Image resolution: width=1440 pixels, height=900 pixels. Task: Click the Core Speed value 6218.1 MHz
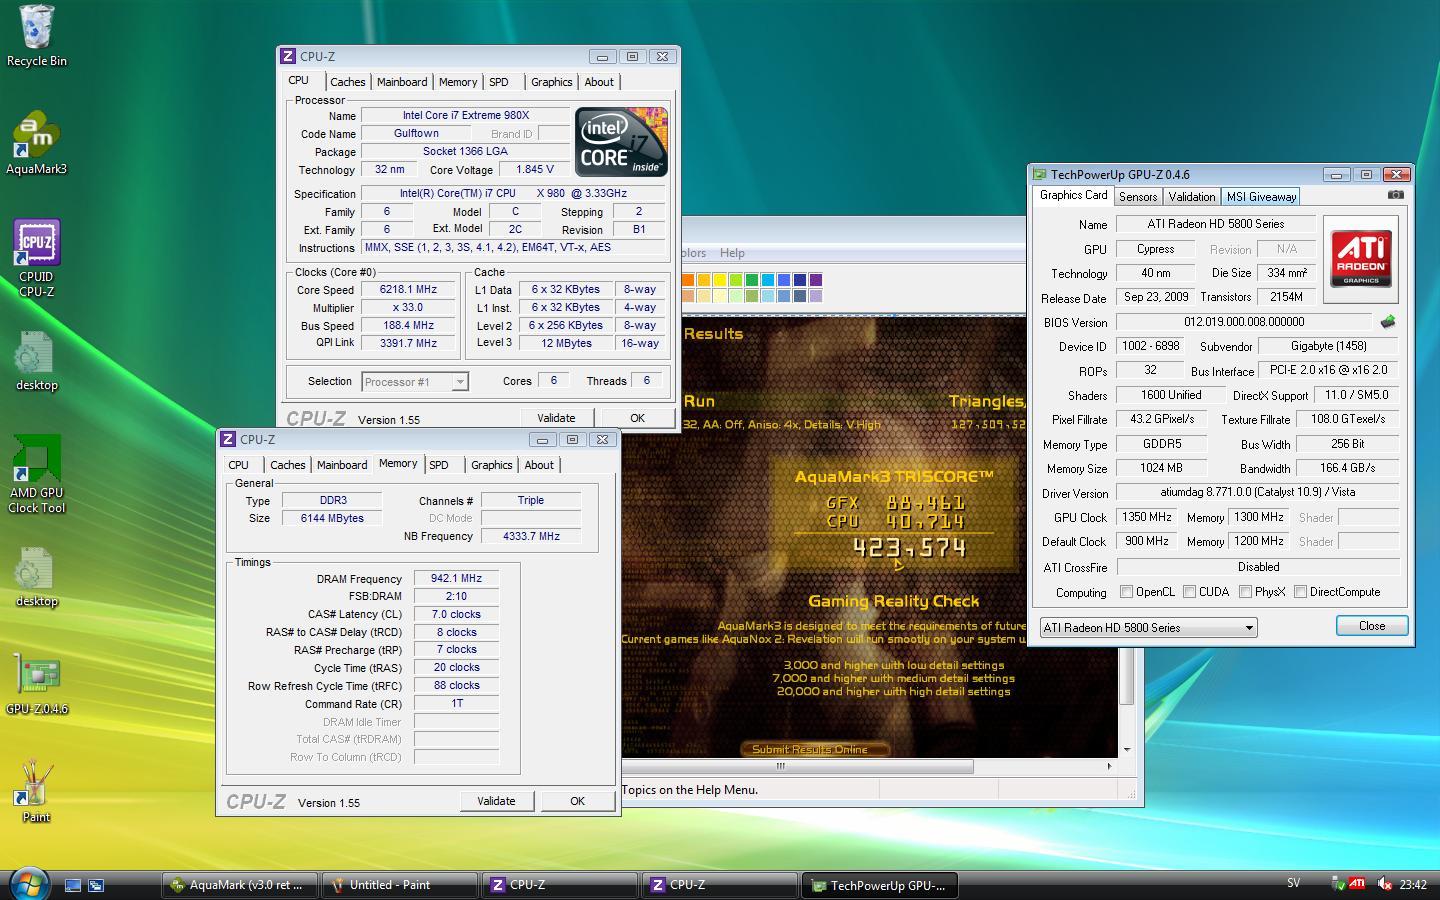(x=408, y=290)
